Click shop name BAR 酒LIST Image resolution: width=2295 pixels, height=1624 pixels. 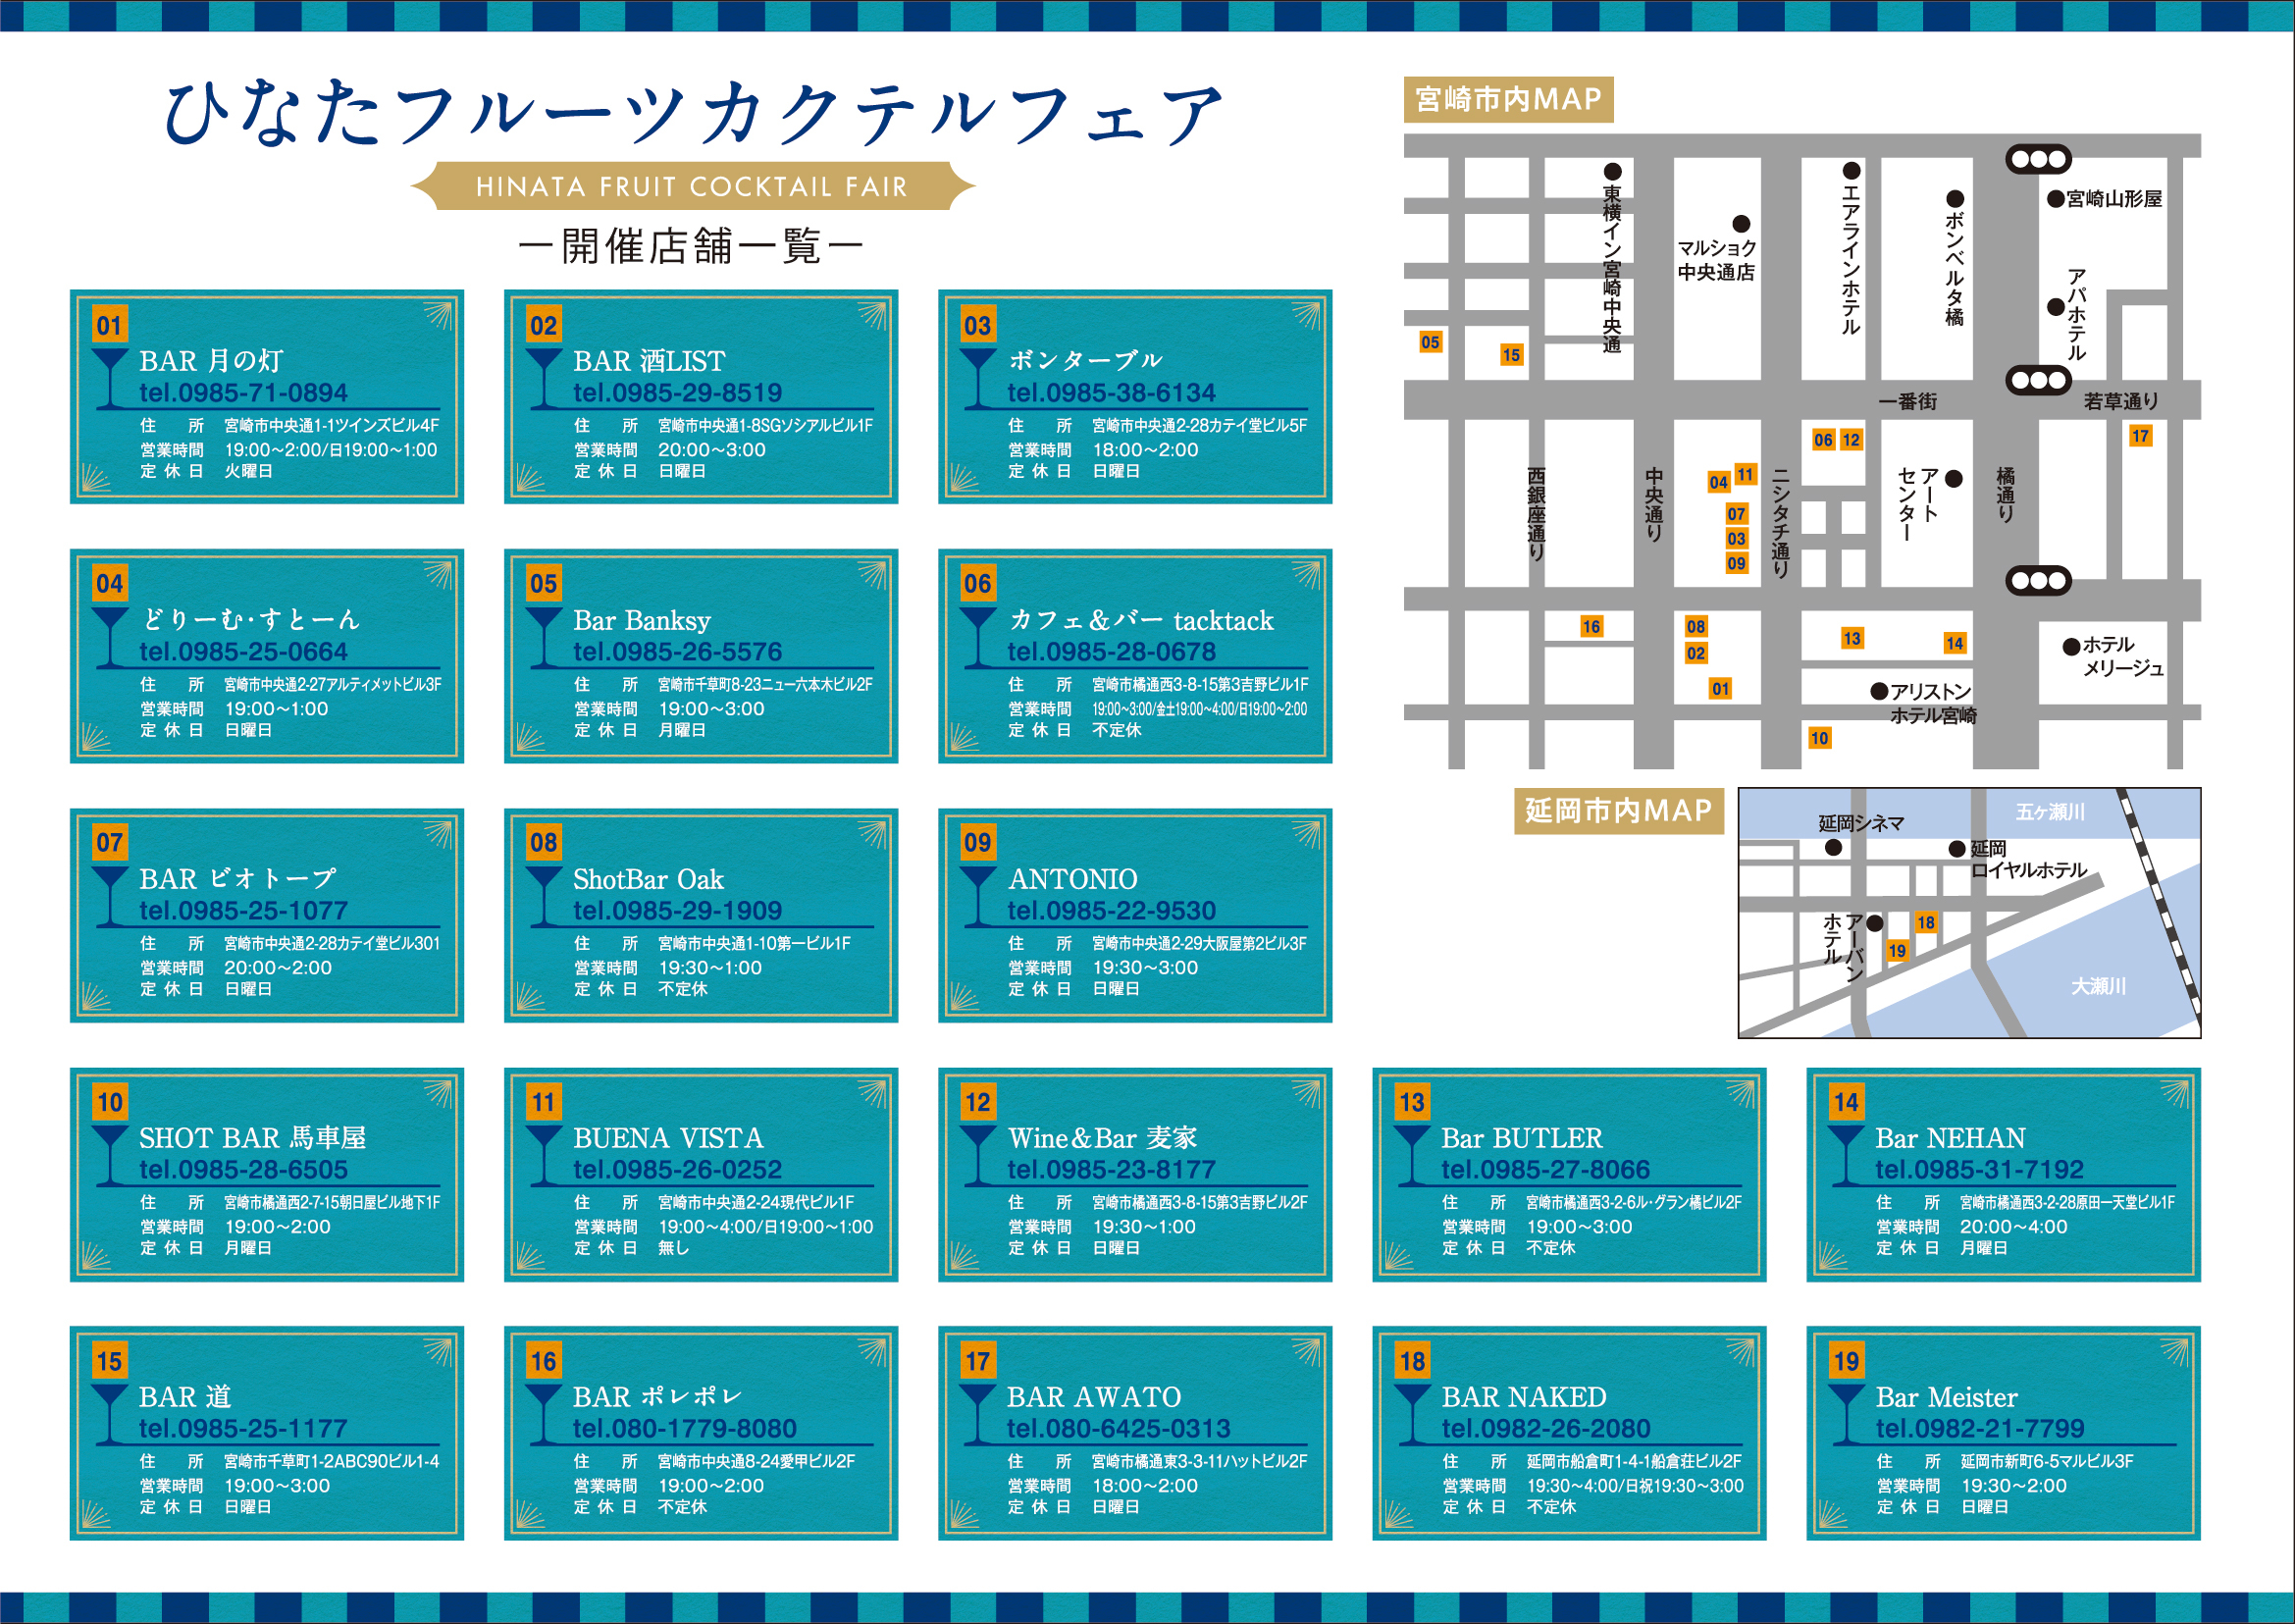click(x=649, y=361)
